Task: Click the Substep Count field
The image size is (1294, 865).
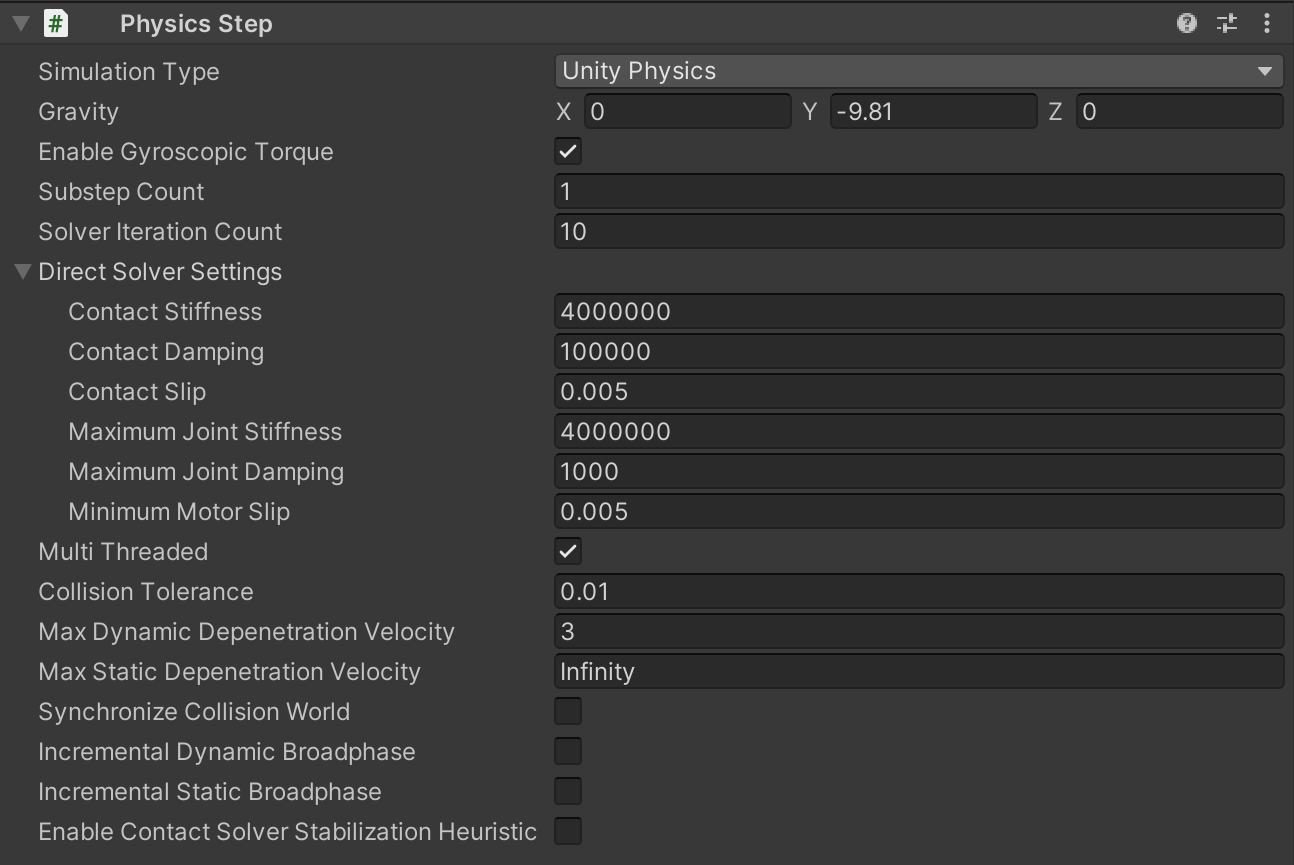Action: coord(919,191)
